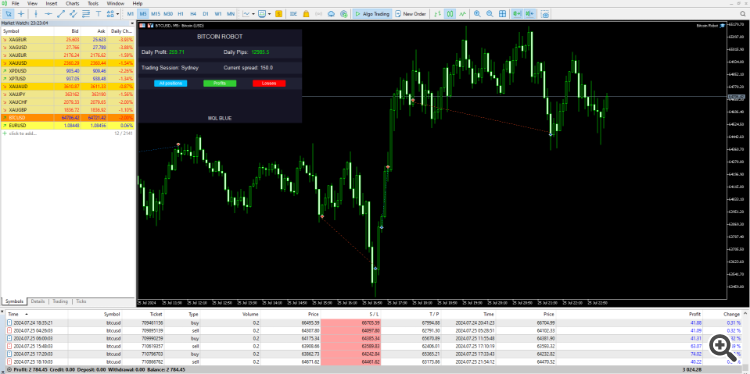Open the indicators list icon
Viewport: 750px width, 374px height.
click(246, 14)
